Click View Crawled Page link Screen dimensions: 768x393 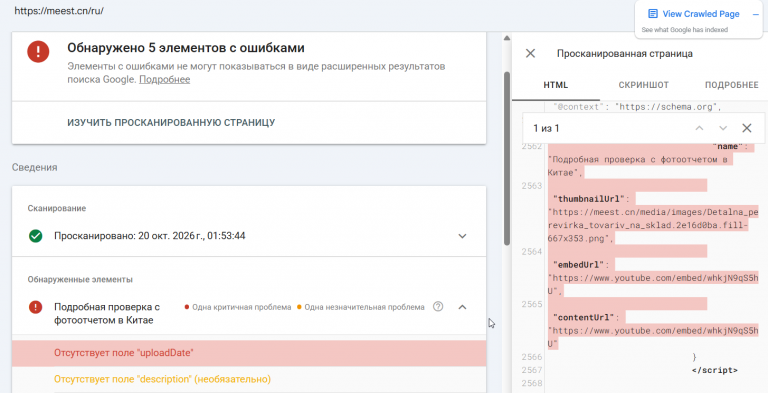tap(701, 14)
